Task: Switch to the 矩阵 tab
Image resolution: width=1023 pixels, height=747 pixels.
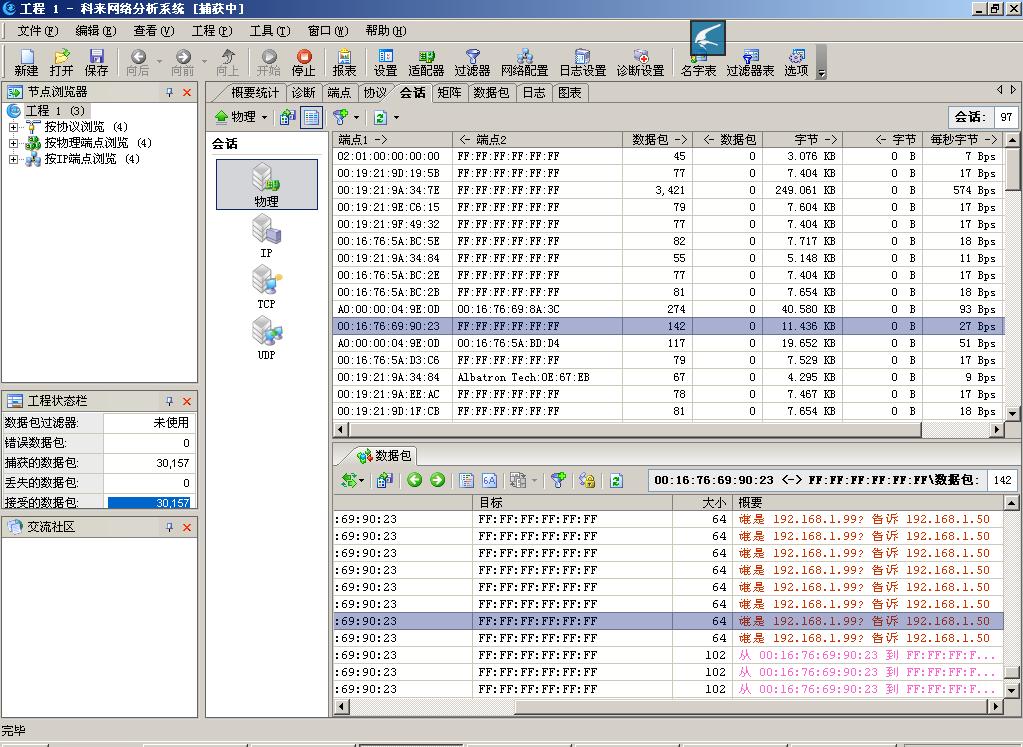Action: (449, 93)
